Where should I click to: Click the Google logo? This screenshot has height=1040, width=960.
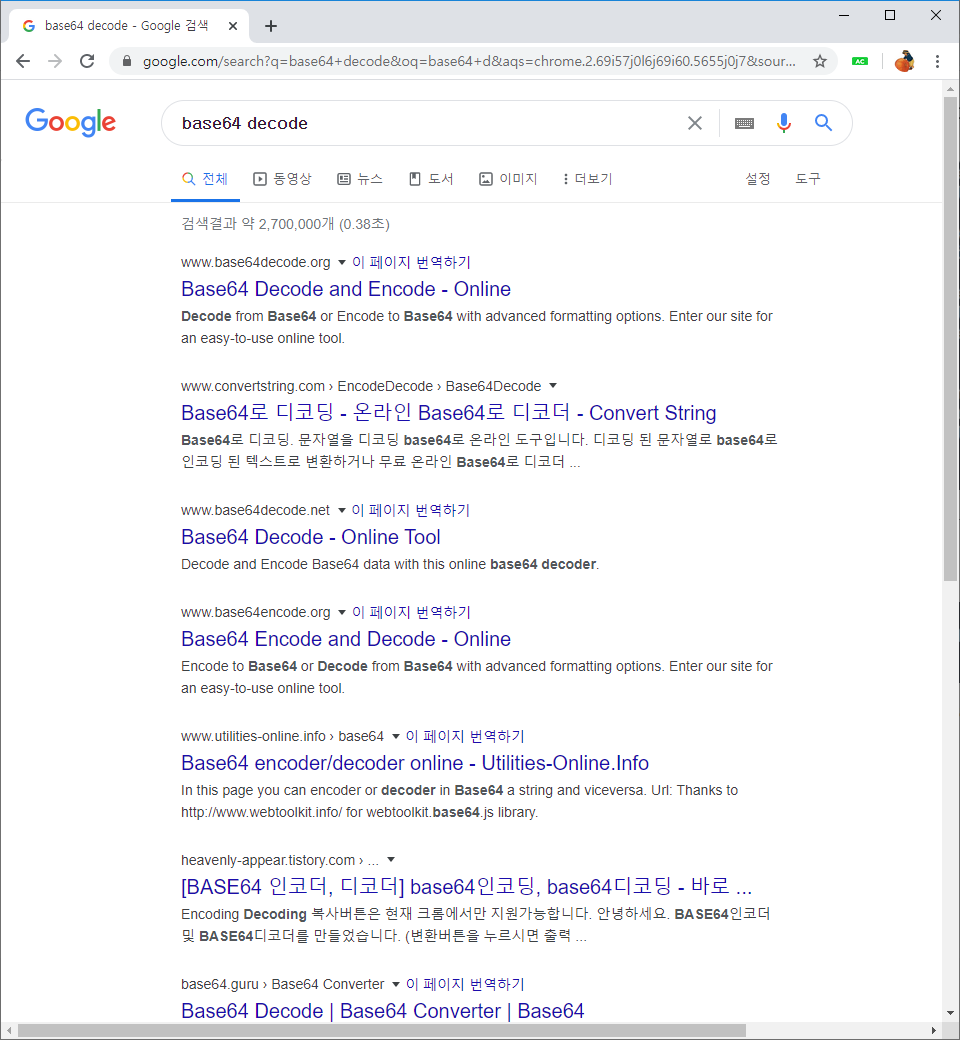(70, 122)
